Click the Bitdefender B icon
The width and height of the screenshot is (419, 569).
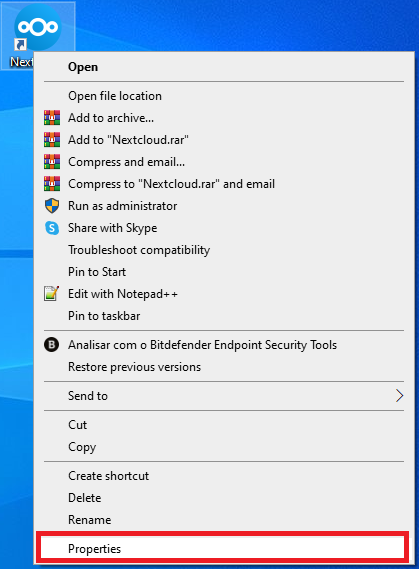(52, 345)
